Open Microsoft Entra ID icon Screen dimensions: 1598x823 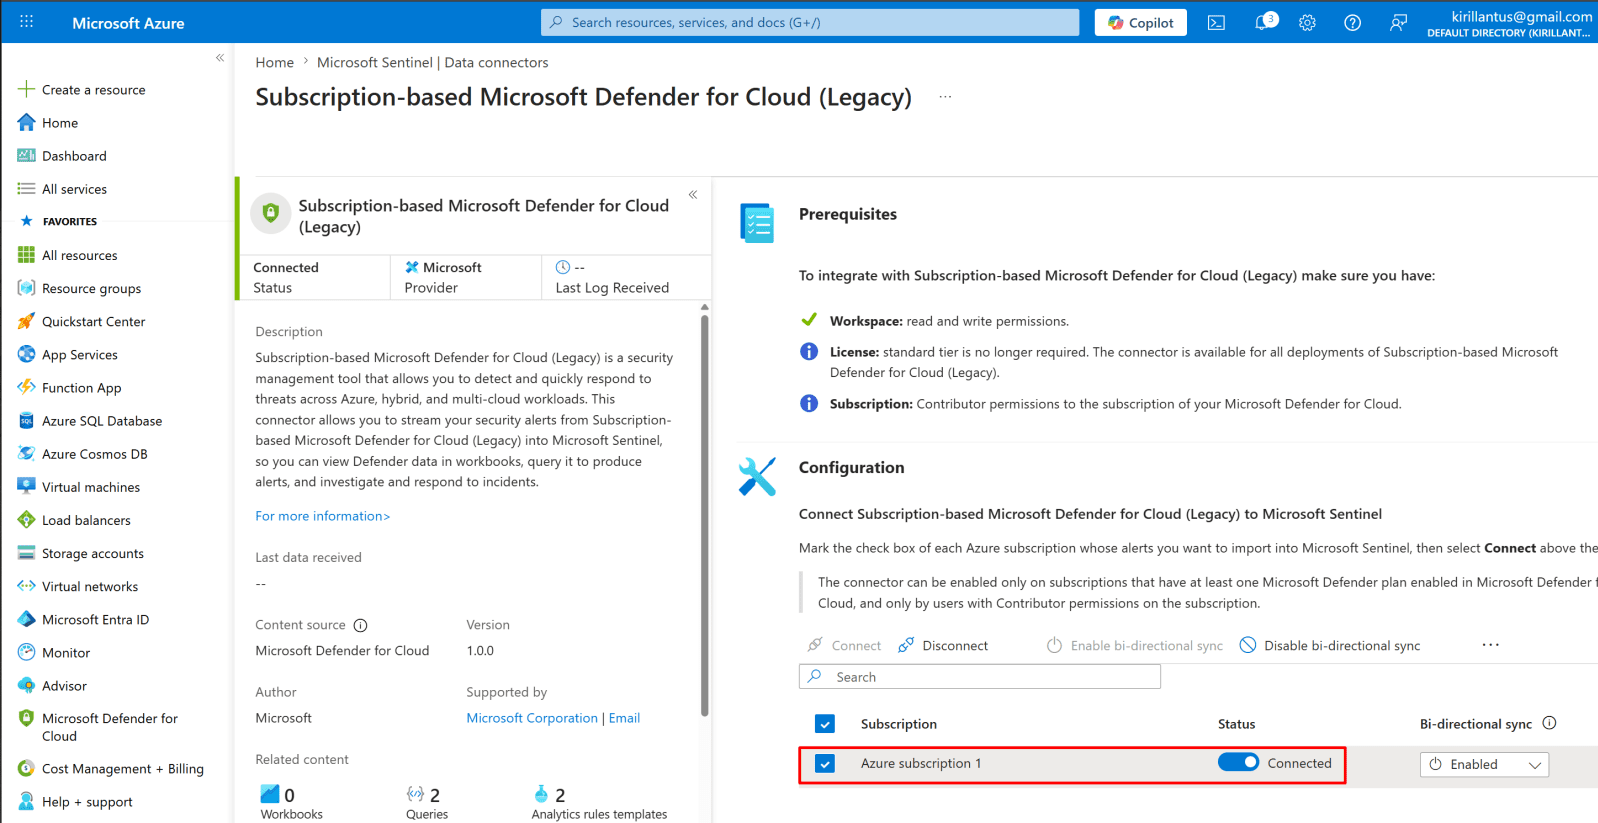26,619
